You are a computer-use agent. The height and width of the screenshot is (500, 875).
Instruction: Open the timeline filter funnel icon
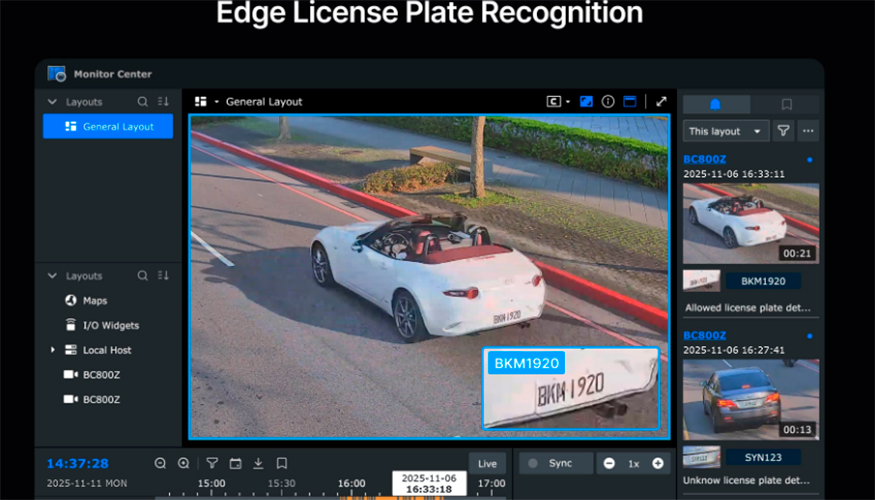(212, 463)
